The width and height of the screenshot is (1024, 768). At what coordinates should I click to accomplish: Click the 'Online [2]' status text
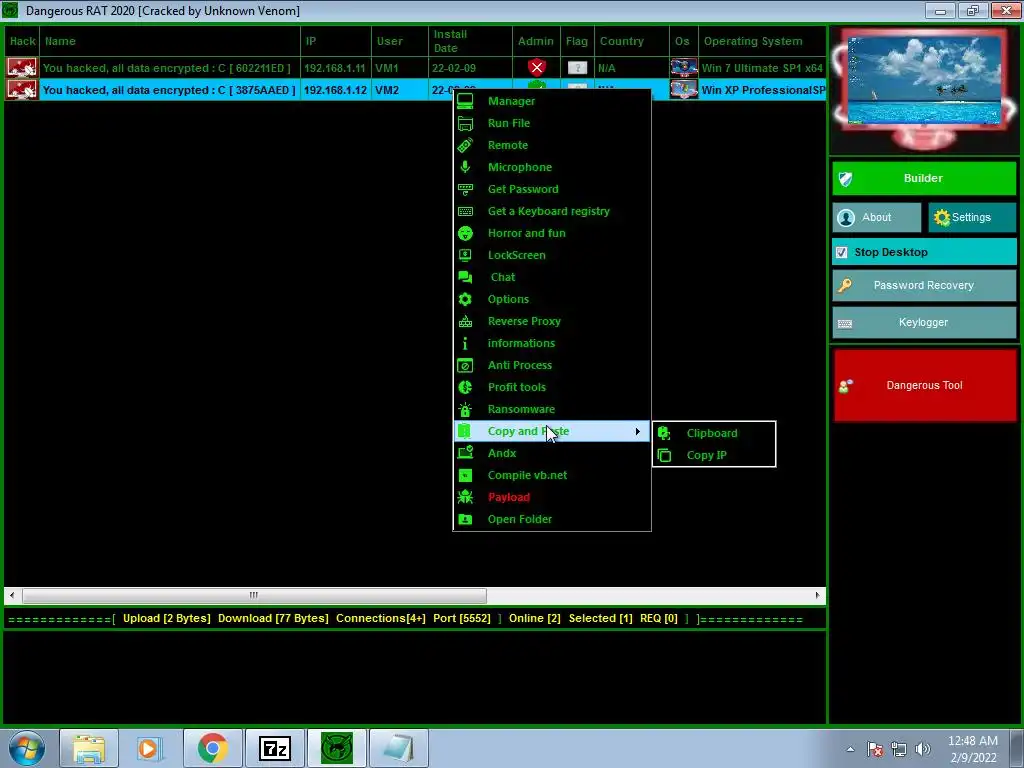coord(535,618)
